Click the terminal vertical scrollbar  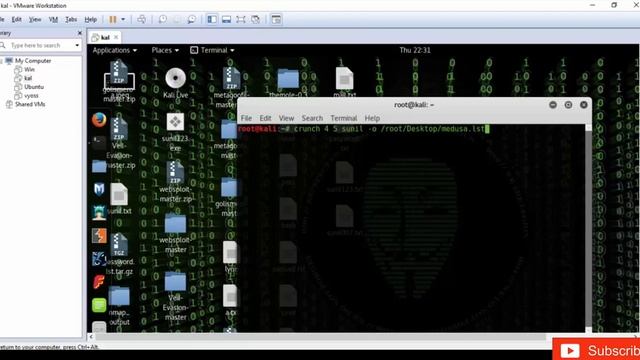[x=588, y=229]
